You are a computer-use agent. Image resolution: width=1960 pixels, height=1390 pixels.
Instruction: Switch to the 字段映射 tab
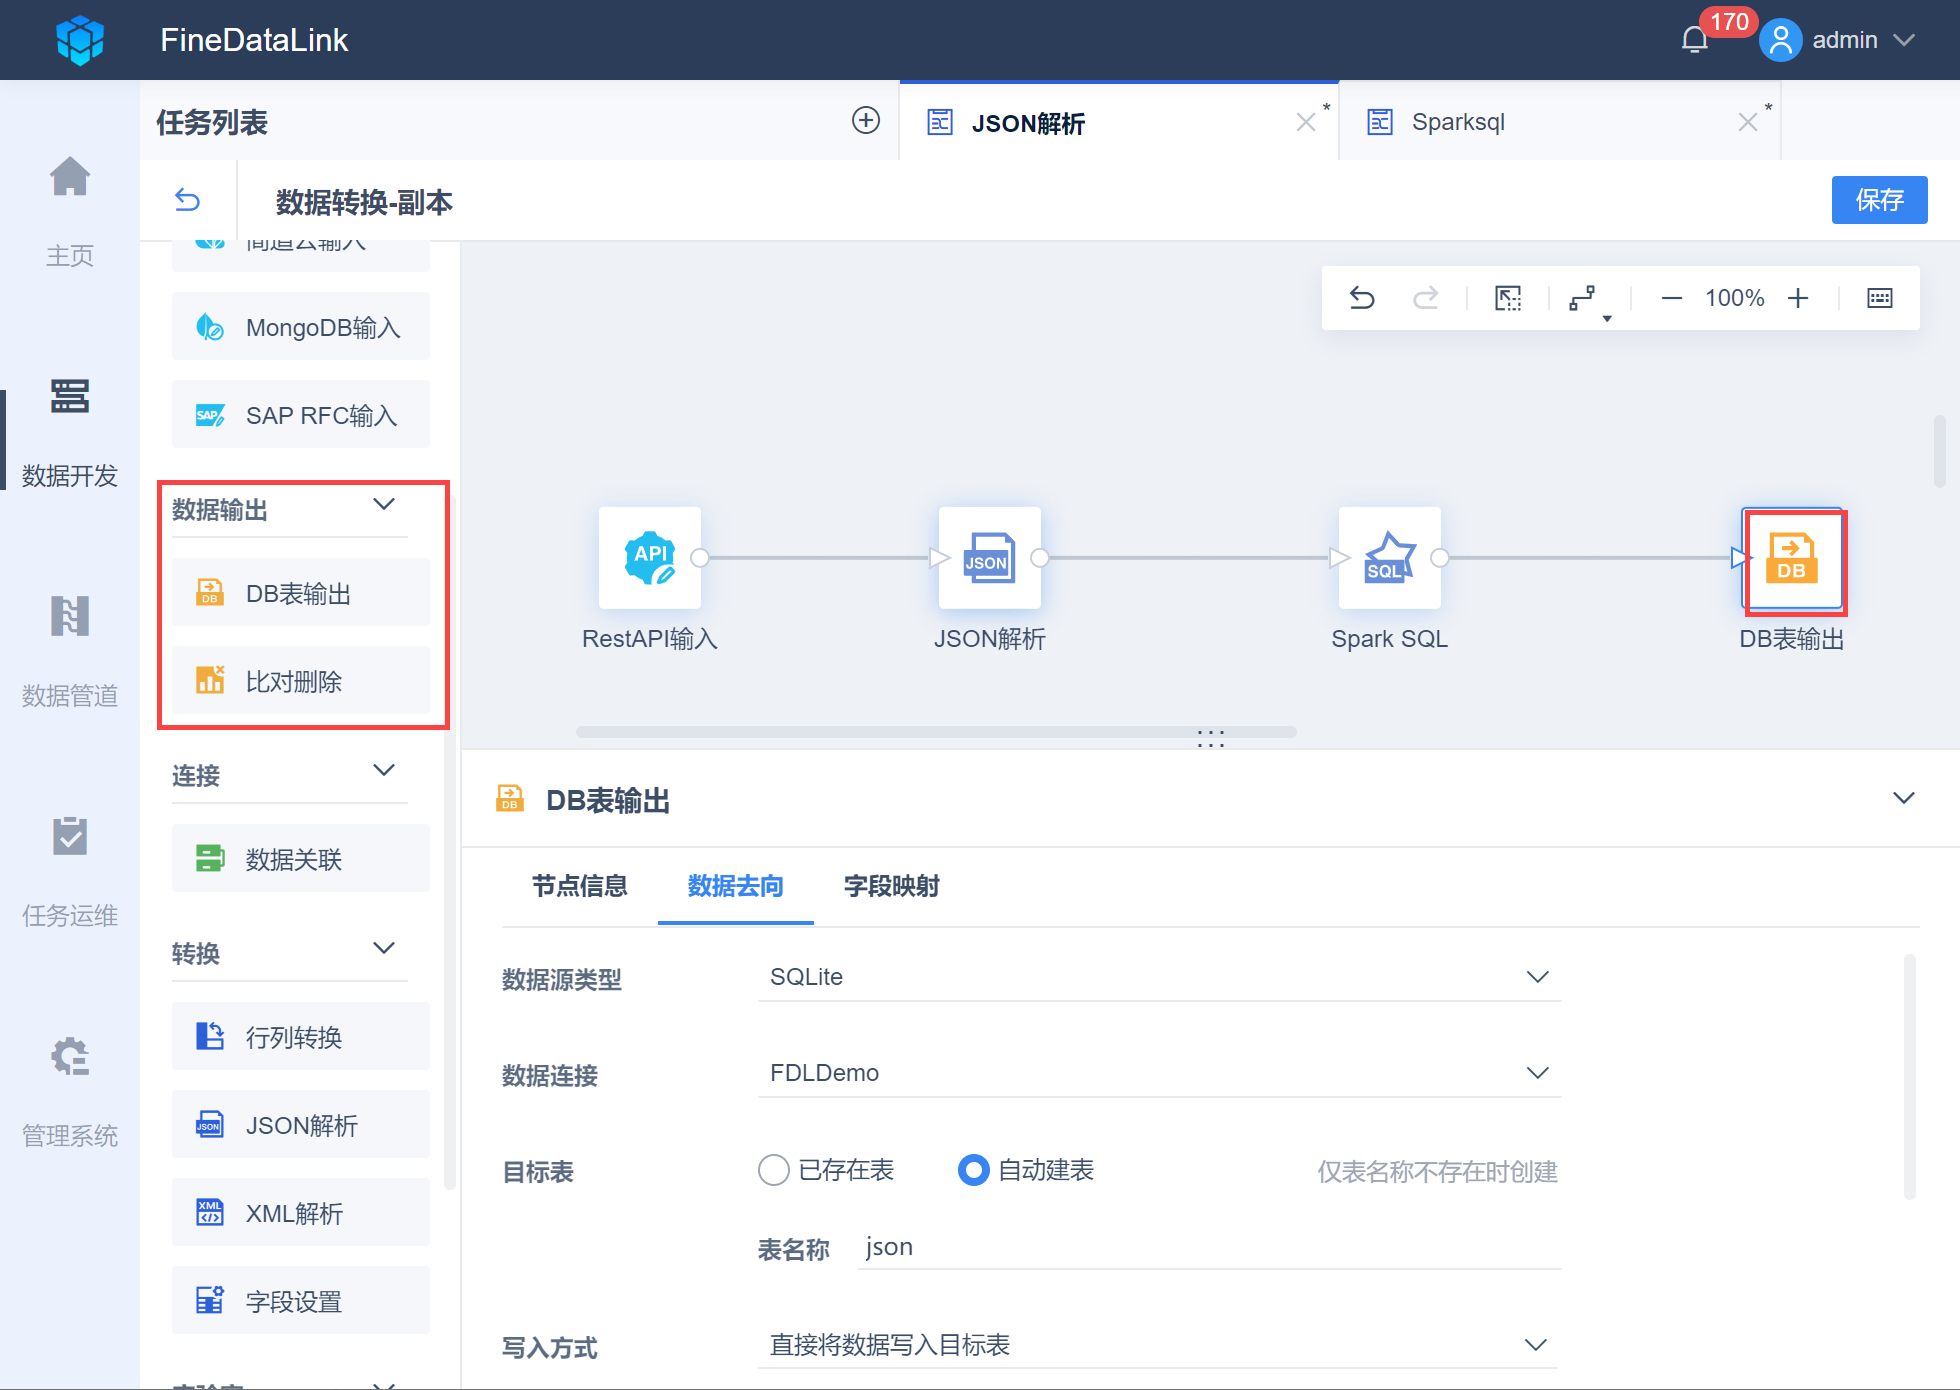891,886
